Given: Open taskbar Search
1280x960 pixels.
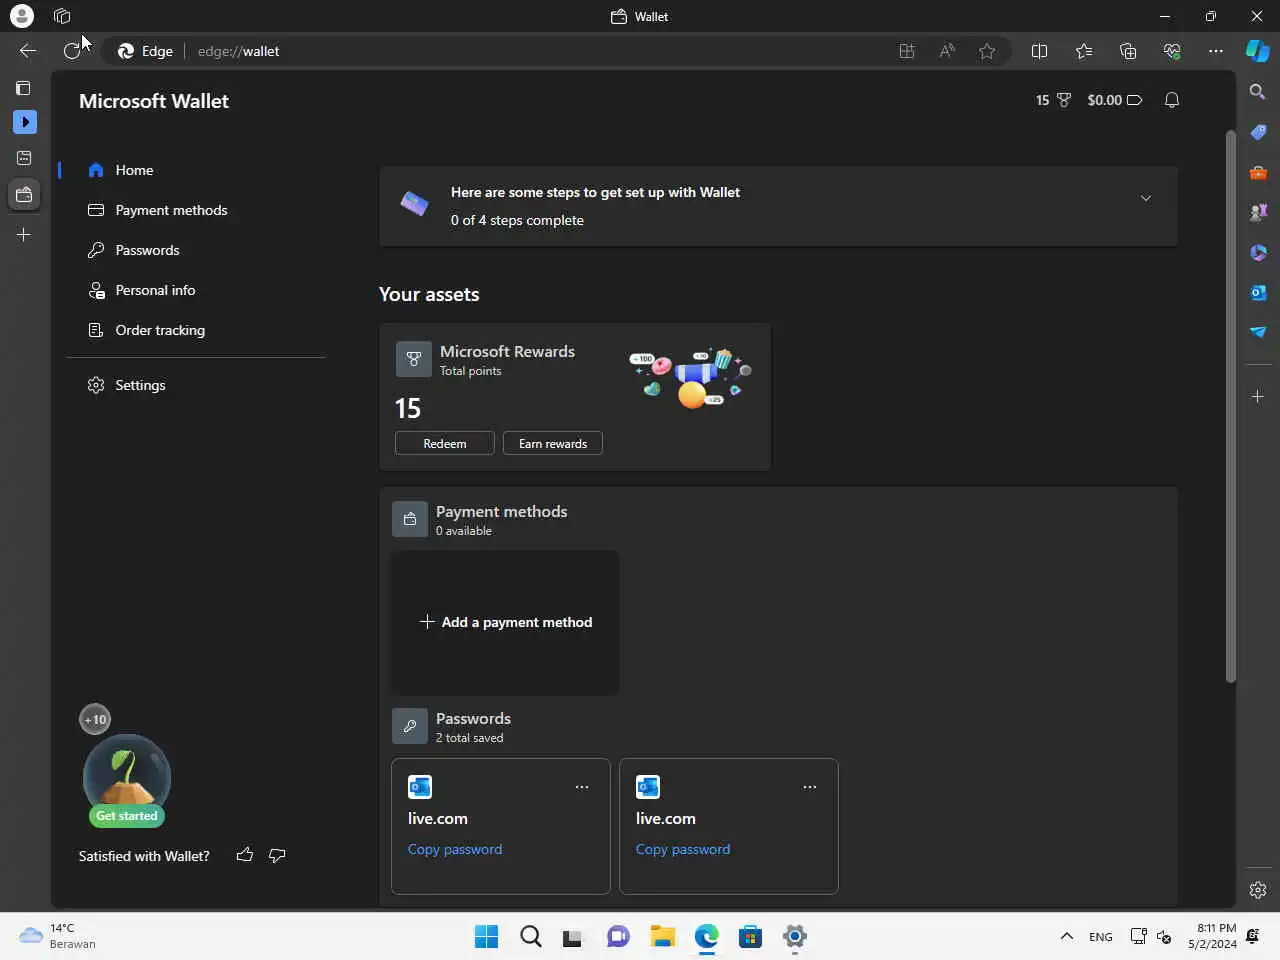Looking at the screenshot, I should click(531, 937).
